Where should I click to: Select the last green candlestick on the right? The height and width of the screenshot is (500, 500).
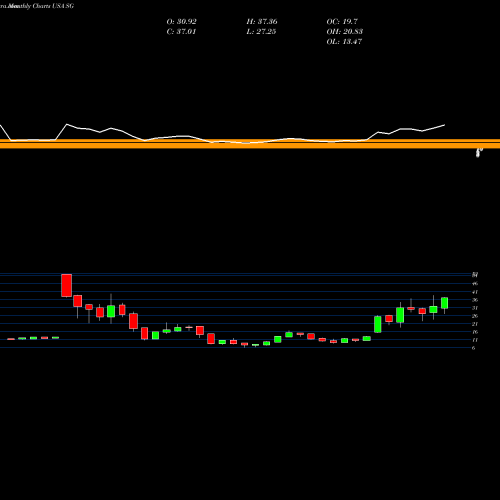[x=444, y=303]
